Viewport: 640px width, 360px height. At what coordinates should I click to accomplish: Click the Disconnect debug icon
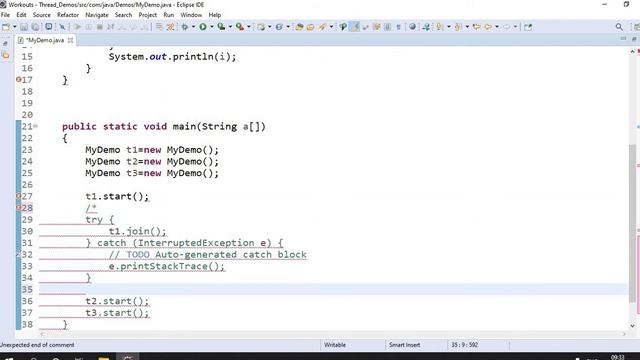pyautogui.click(x=111, y=27)
